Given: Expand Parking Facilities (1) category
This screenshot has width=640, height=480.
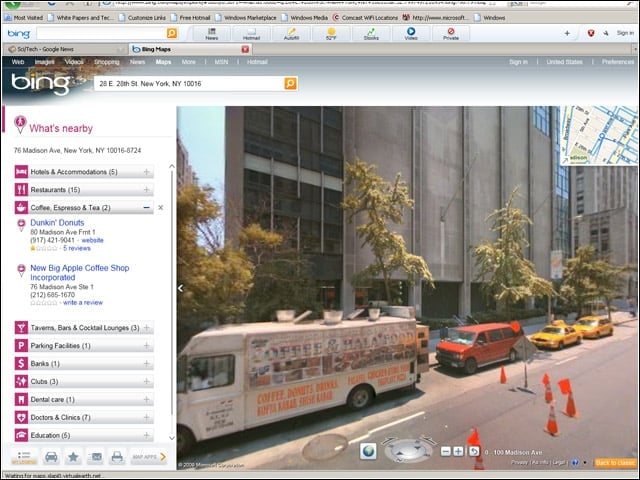Looking at the screenshot, I should 146,346.
